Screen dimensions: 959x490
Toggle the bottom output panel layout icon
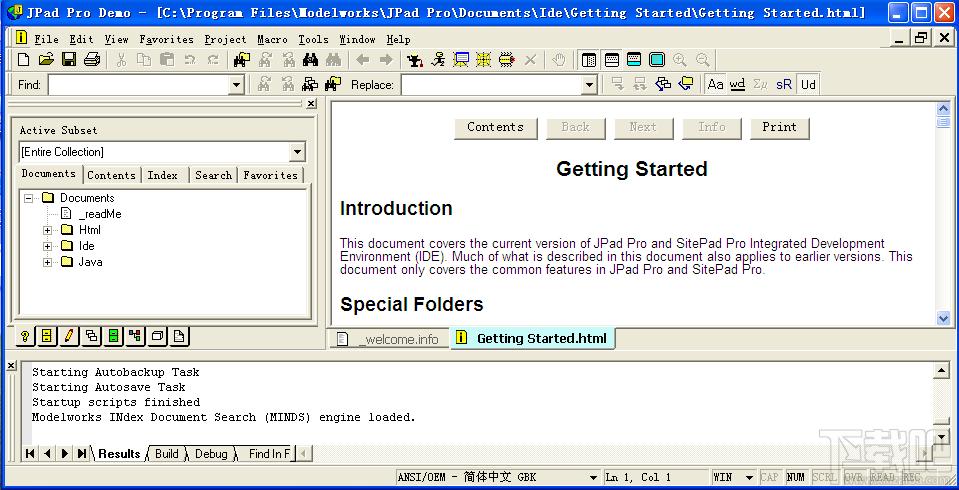(612, 59)
